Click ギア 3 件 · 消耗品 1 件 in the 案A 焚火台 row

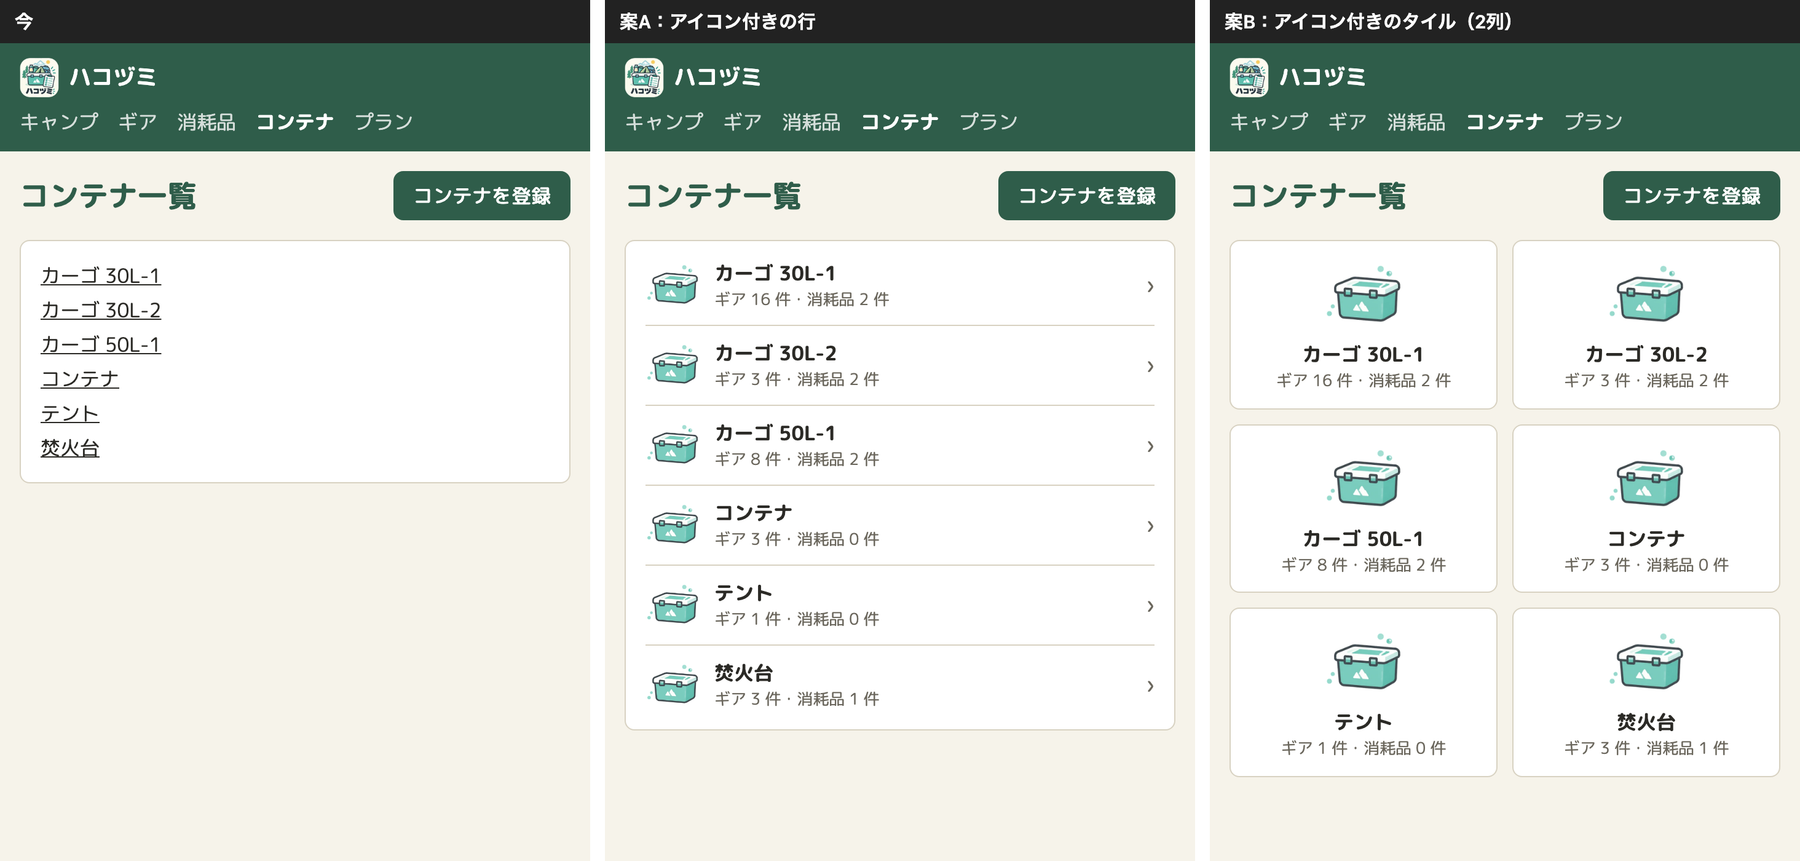797,699
